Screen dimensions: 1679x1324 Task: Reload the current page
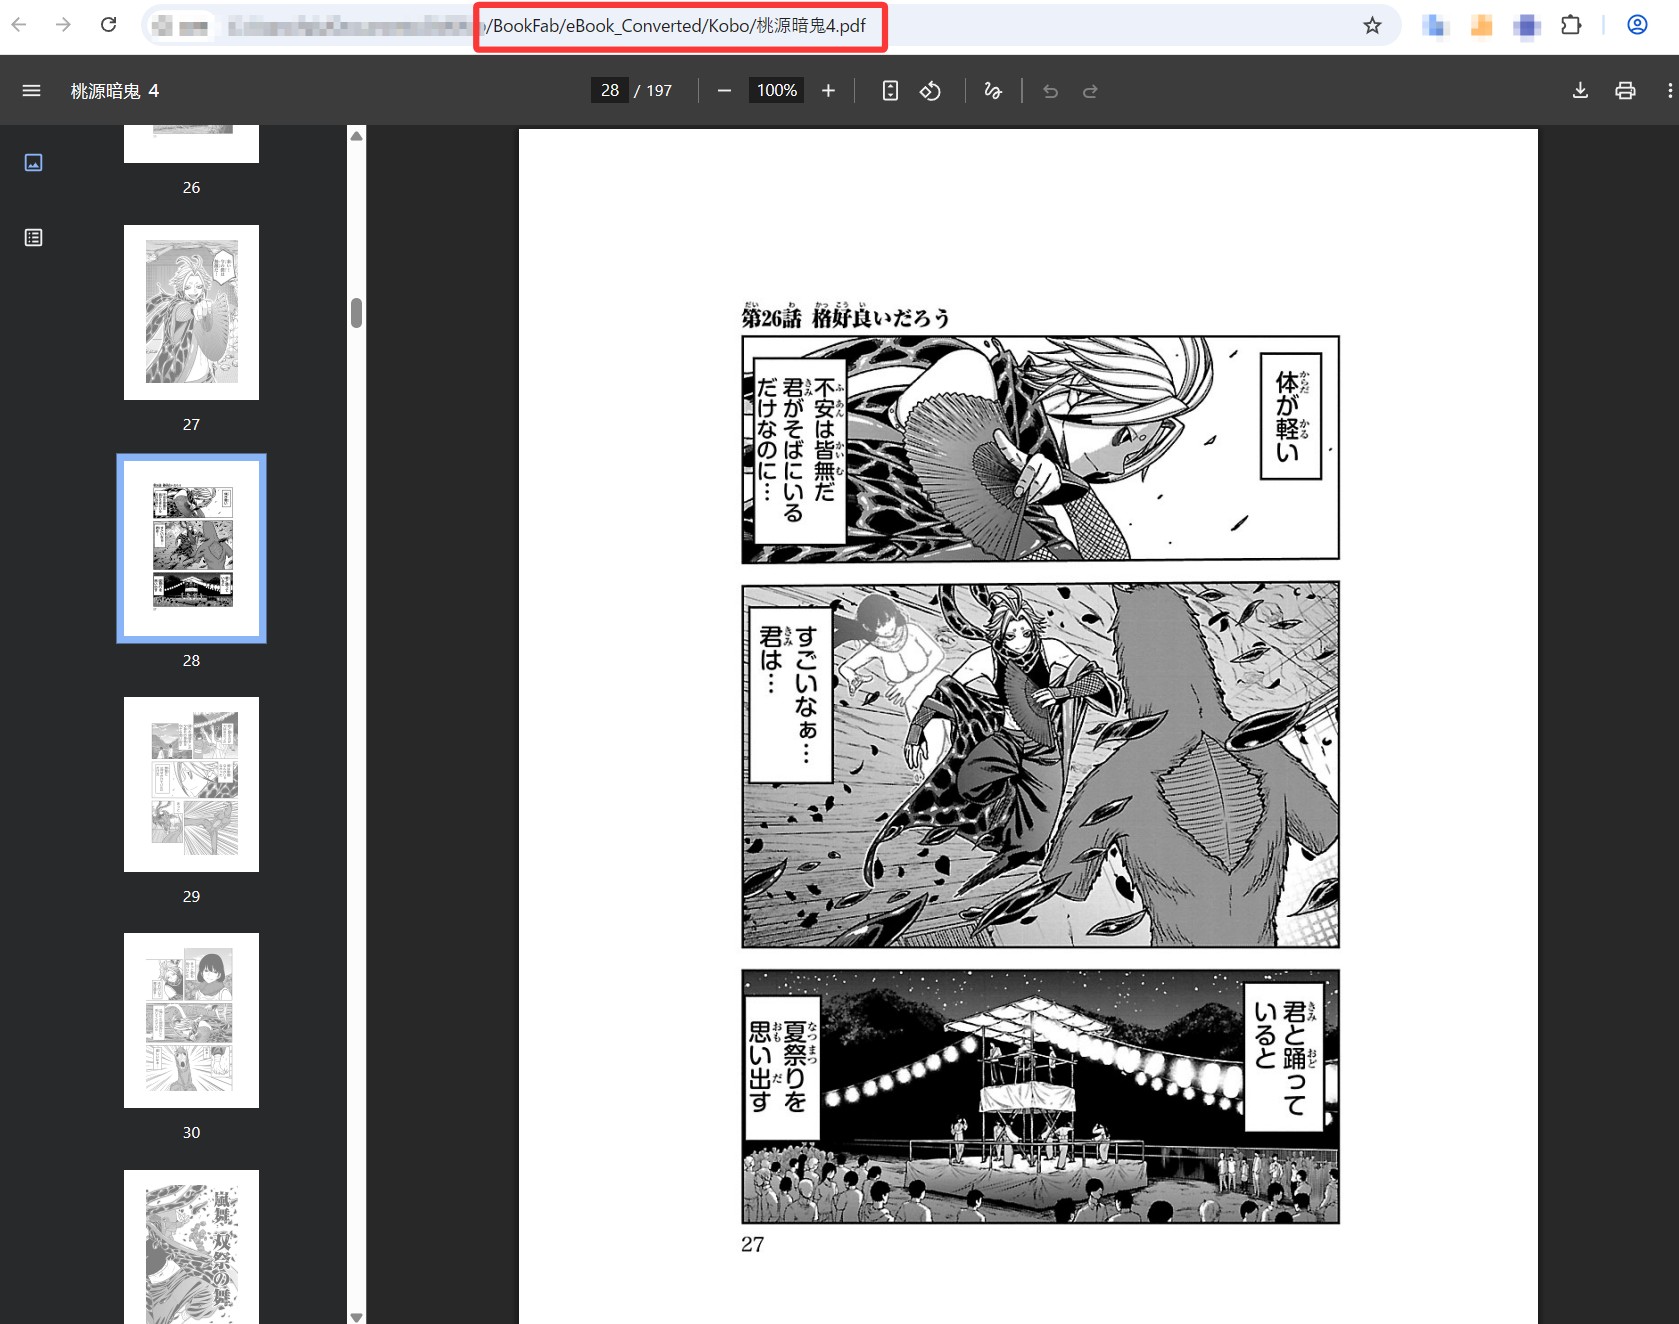(109, 25)
